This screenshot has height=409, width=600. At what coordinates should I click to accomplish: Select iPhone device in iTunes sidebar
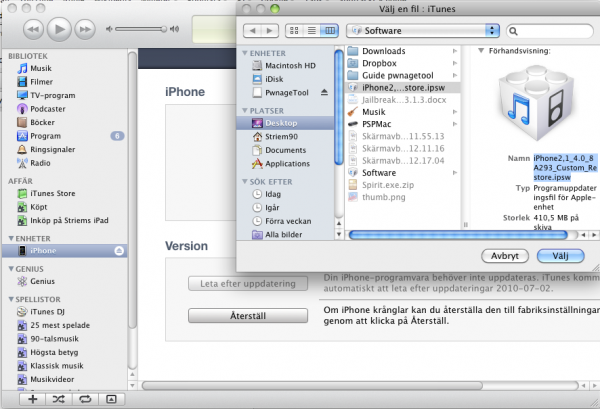[x=64, y=251]
